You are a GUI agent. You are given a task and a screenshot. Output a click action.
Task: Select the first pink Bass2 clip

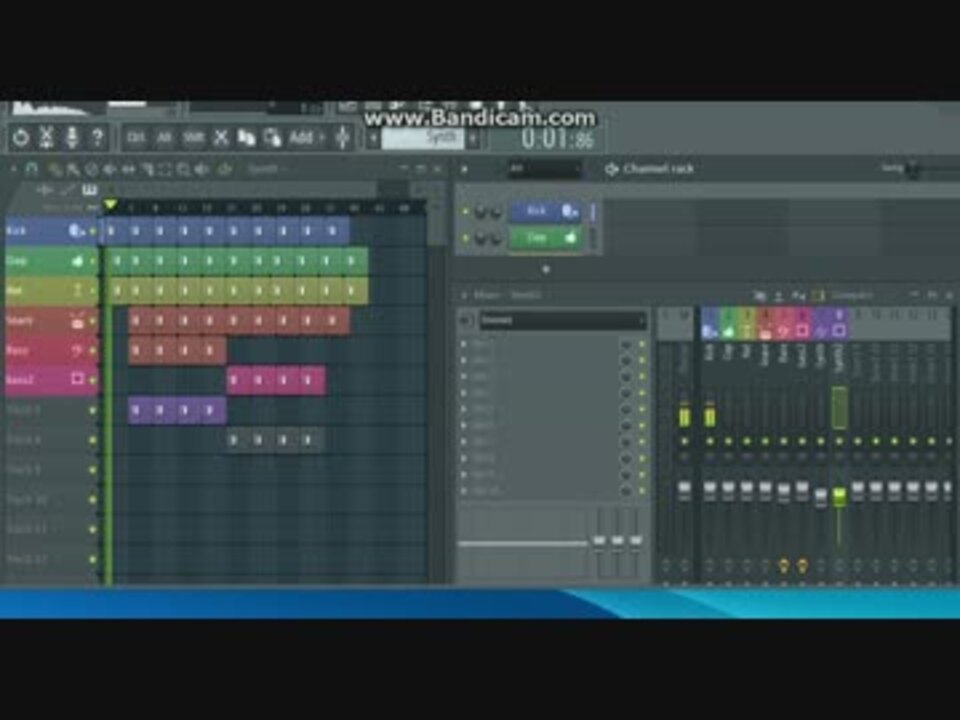pyautogui.click(x=239, y=380)
